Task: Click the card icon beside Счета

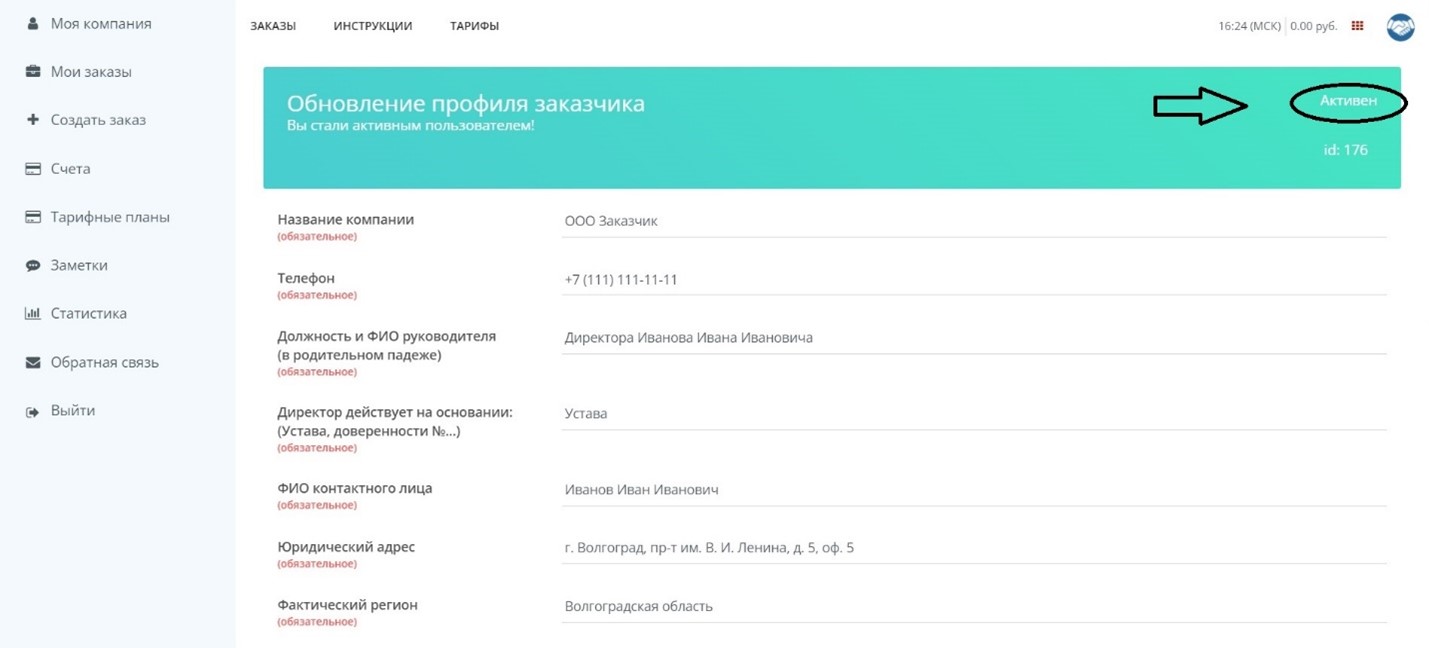Action: point(32,169)
